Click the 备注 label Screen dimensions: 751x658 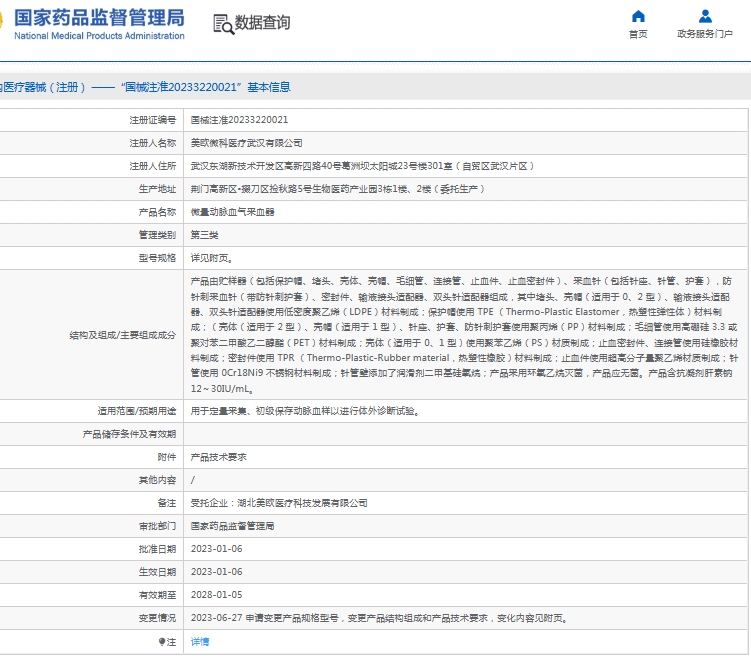pos(167,503)
